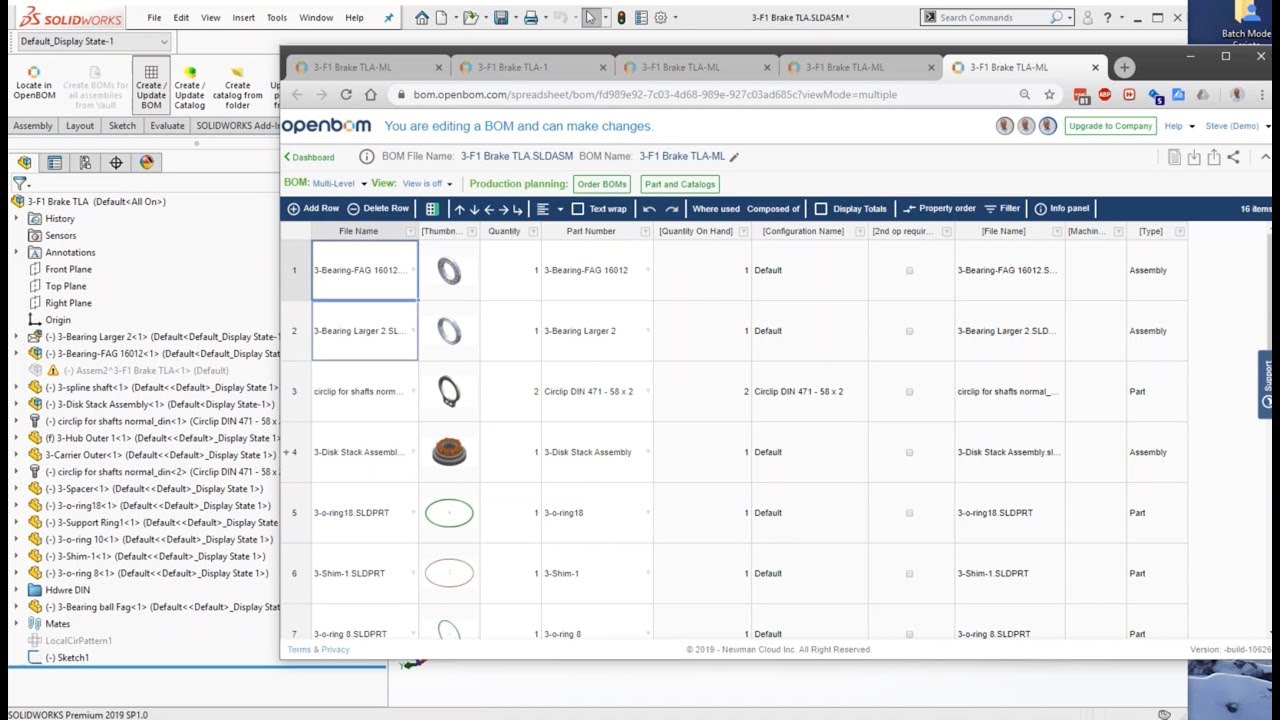The width and height of the screenshot is (1280, 720).
Task: Expand History node in feature tree
Action: click(x=17, y=218)
